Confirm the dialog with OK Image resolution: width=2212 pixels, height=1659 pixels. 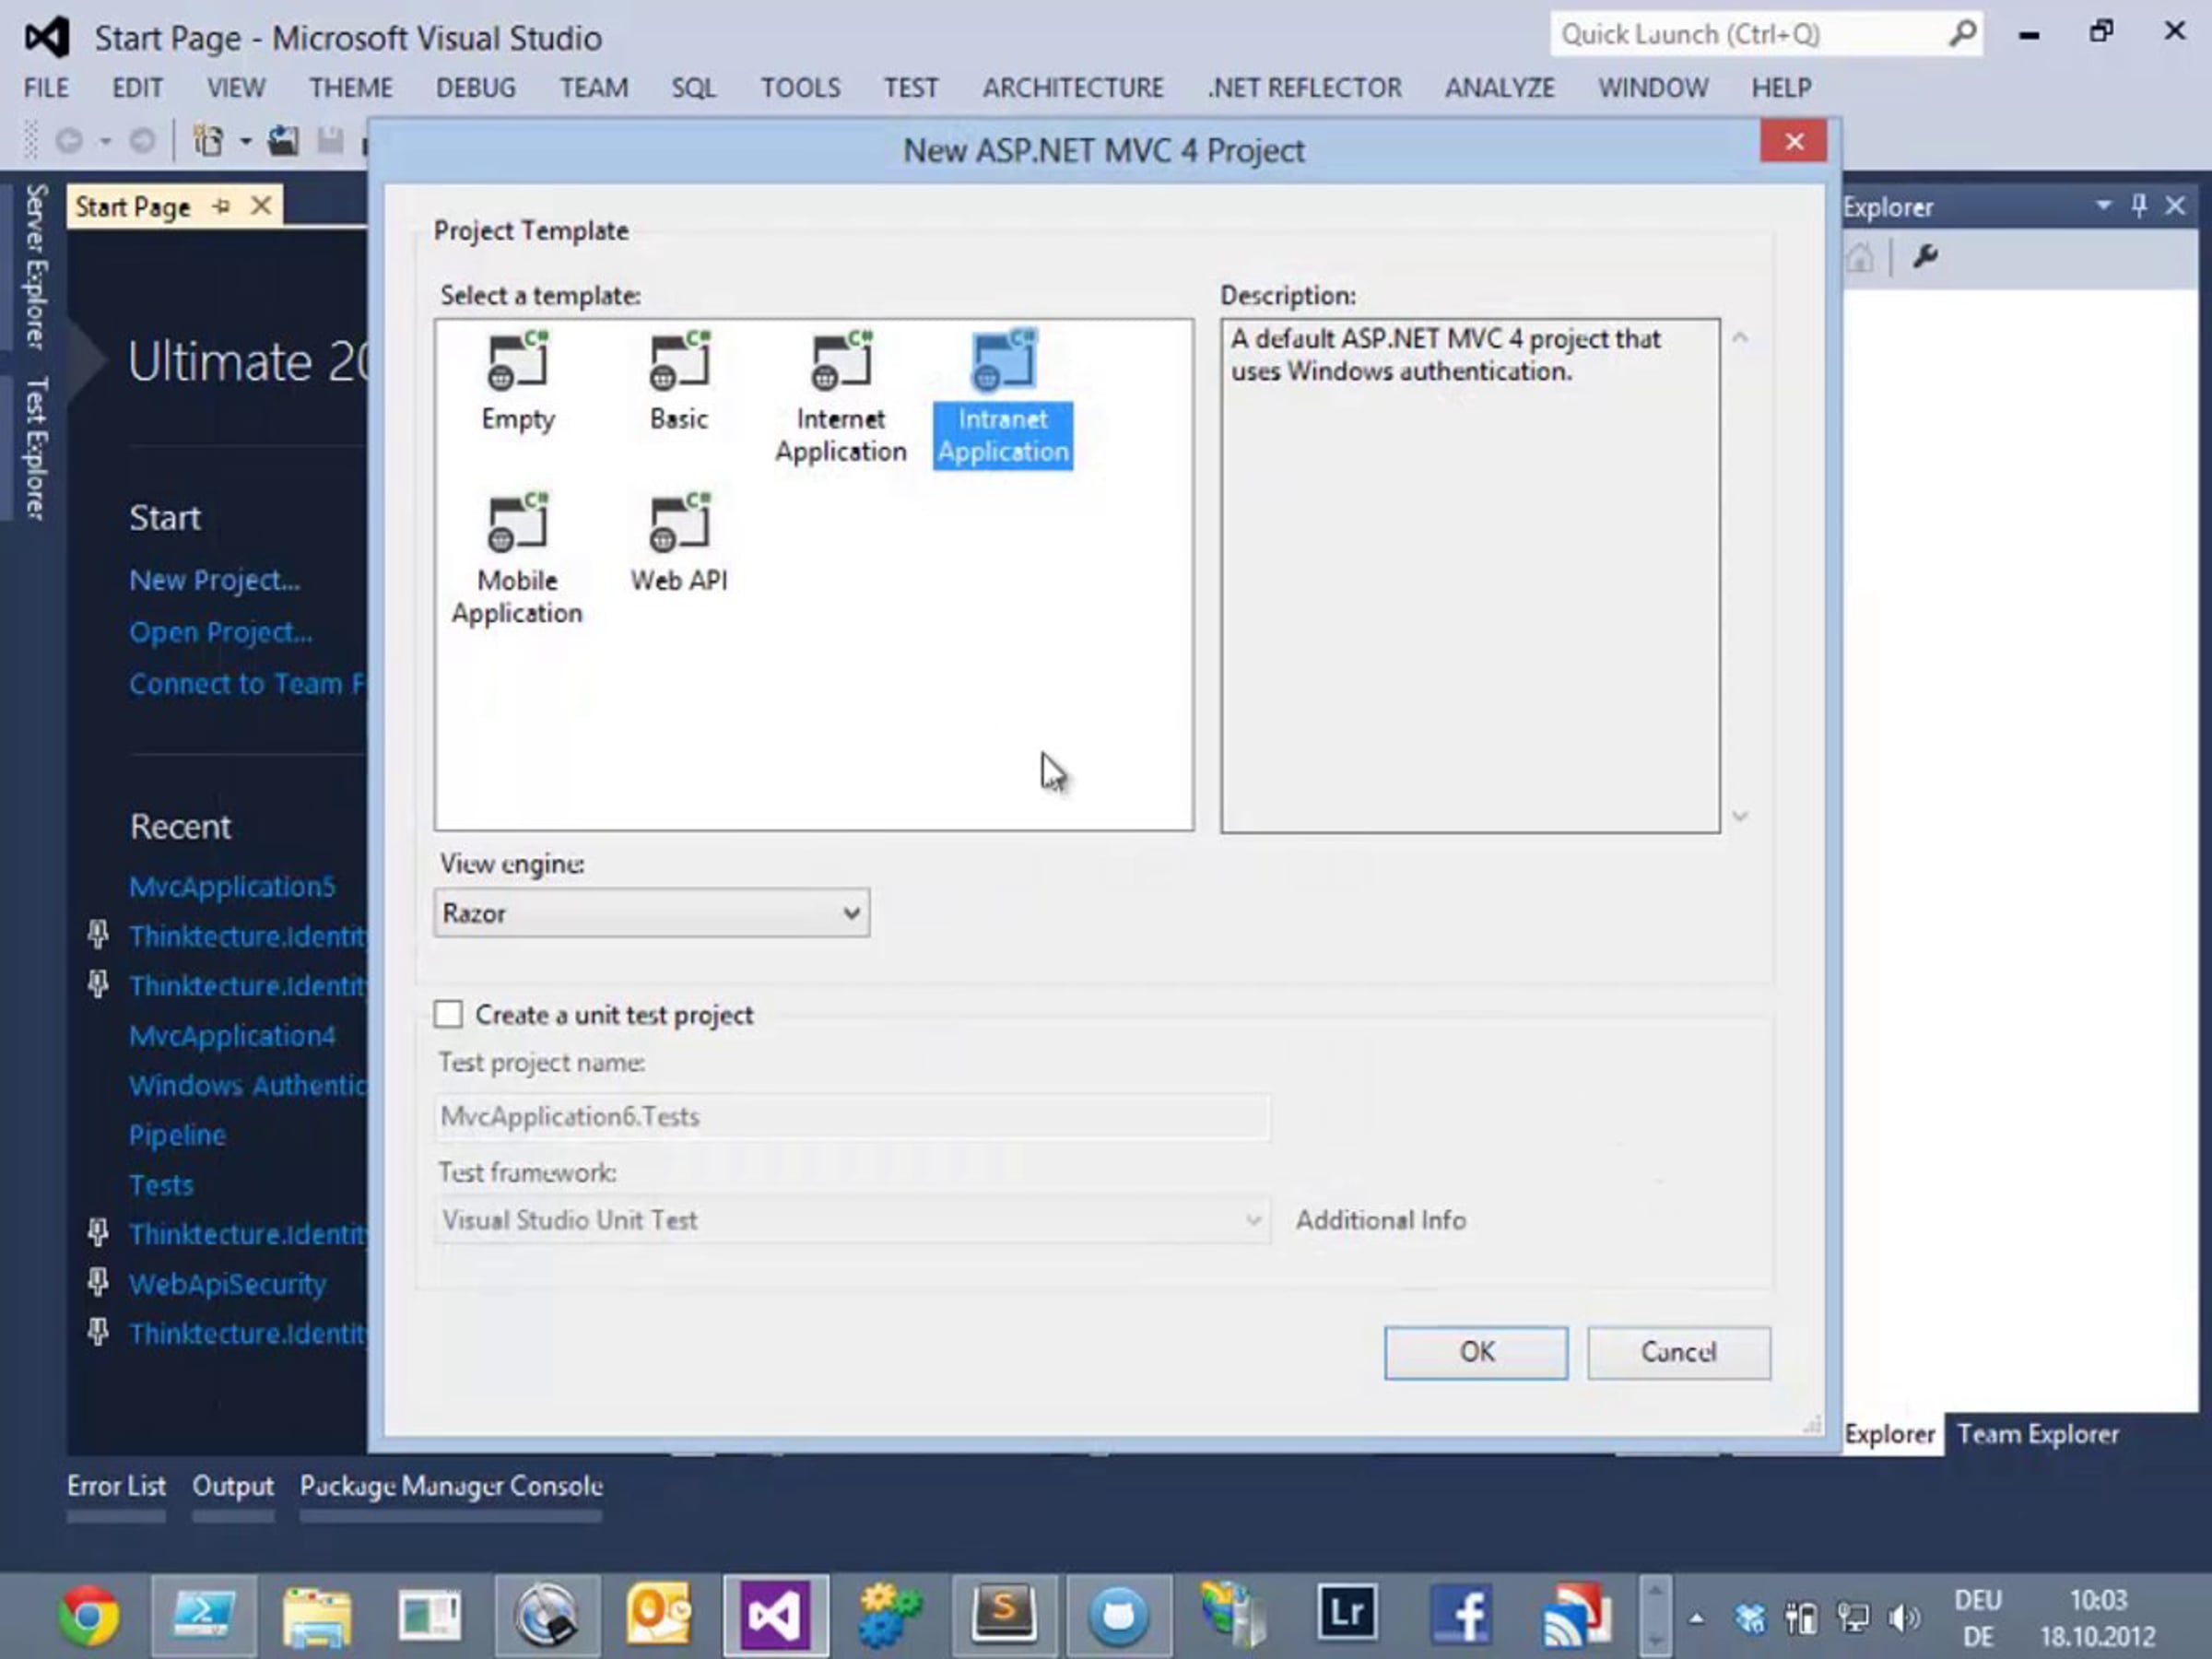coord(1476,1352)
